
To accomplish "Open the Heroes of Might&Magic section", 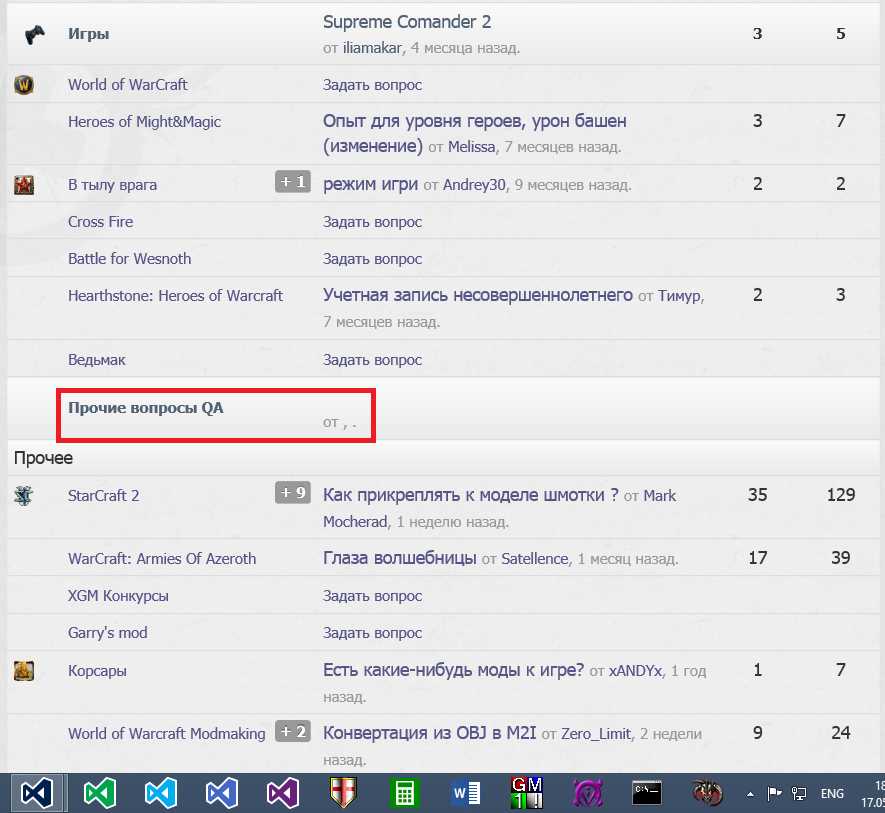I will pyautogui.click(x=144, y=122).
